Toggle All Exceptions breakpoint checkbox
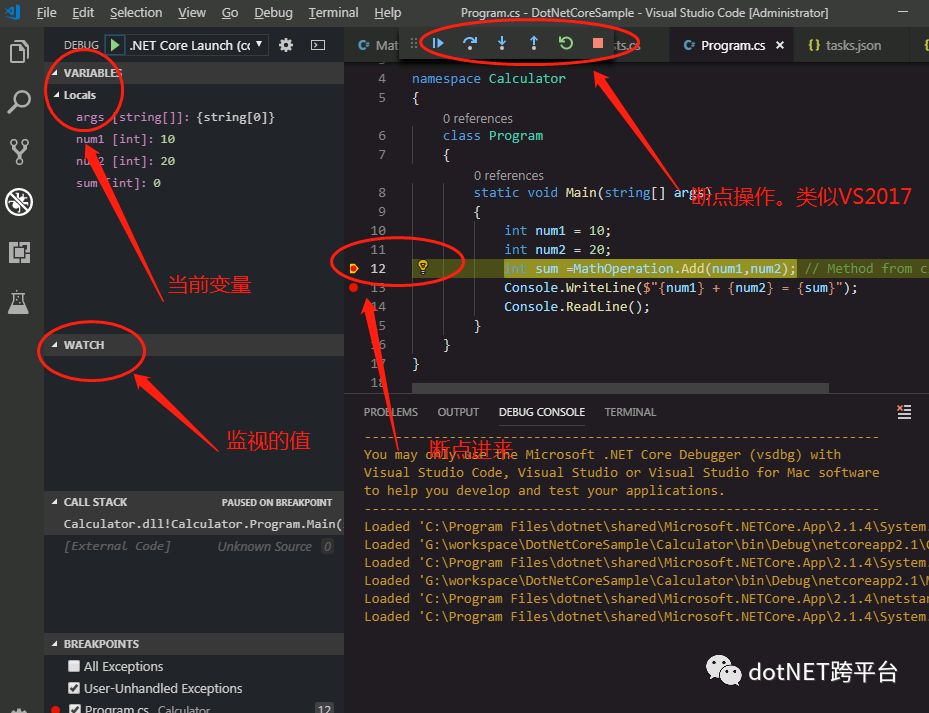Viewport: 929px width, 713px height. tap(74, 666)
